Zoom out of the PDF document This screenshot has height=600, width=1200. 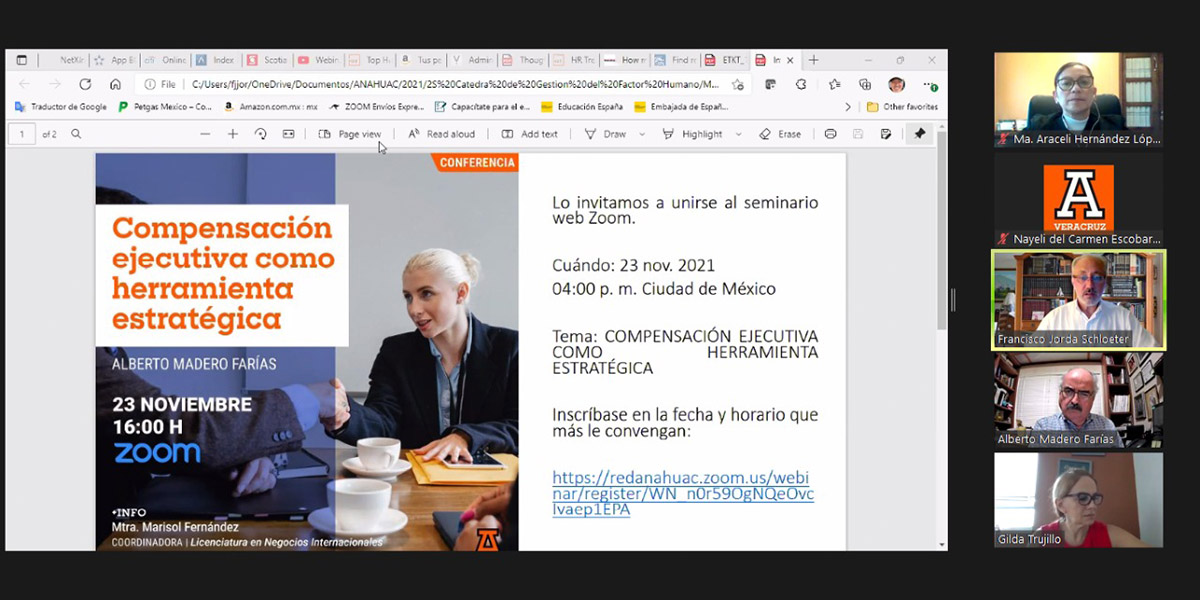[205, 134]
